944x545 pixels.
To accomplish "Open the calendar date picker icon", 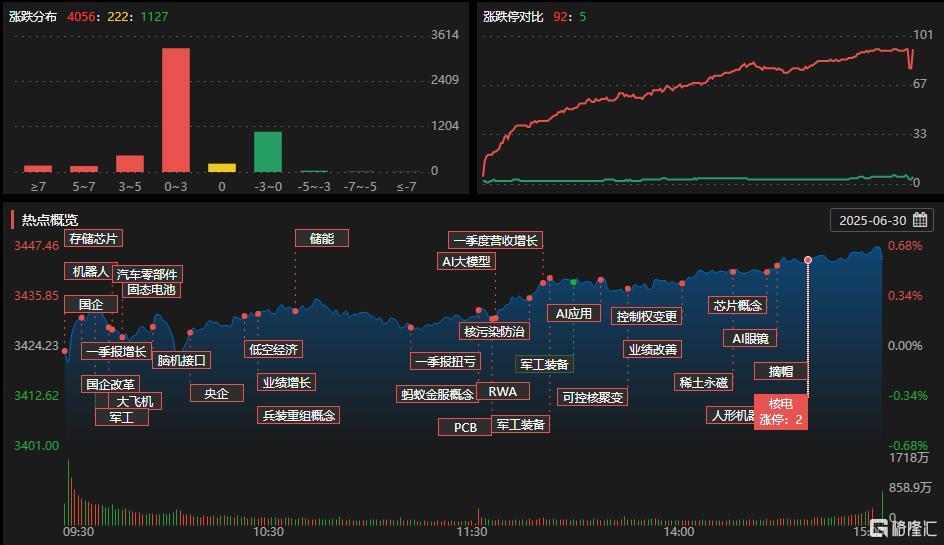I will point(919,220).
